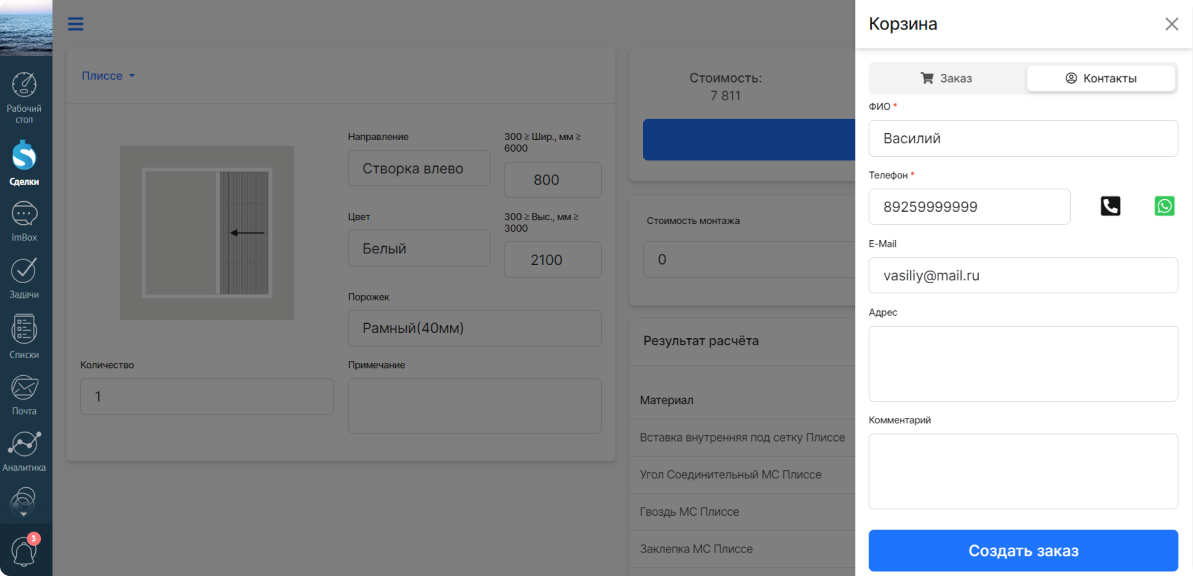Open the Цвет Белый selector
The image size is (1193, 576).
click(418, 248)
